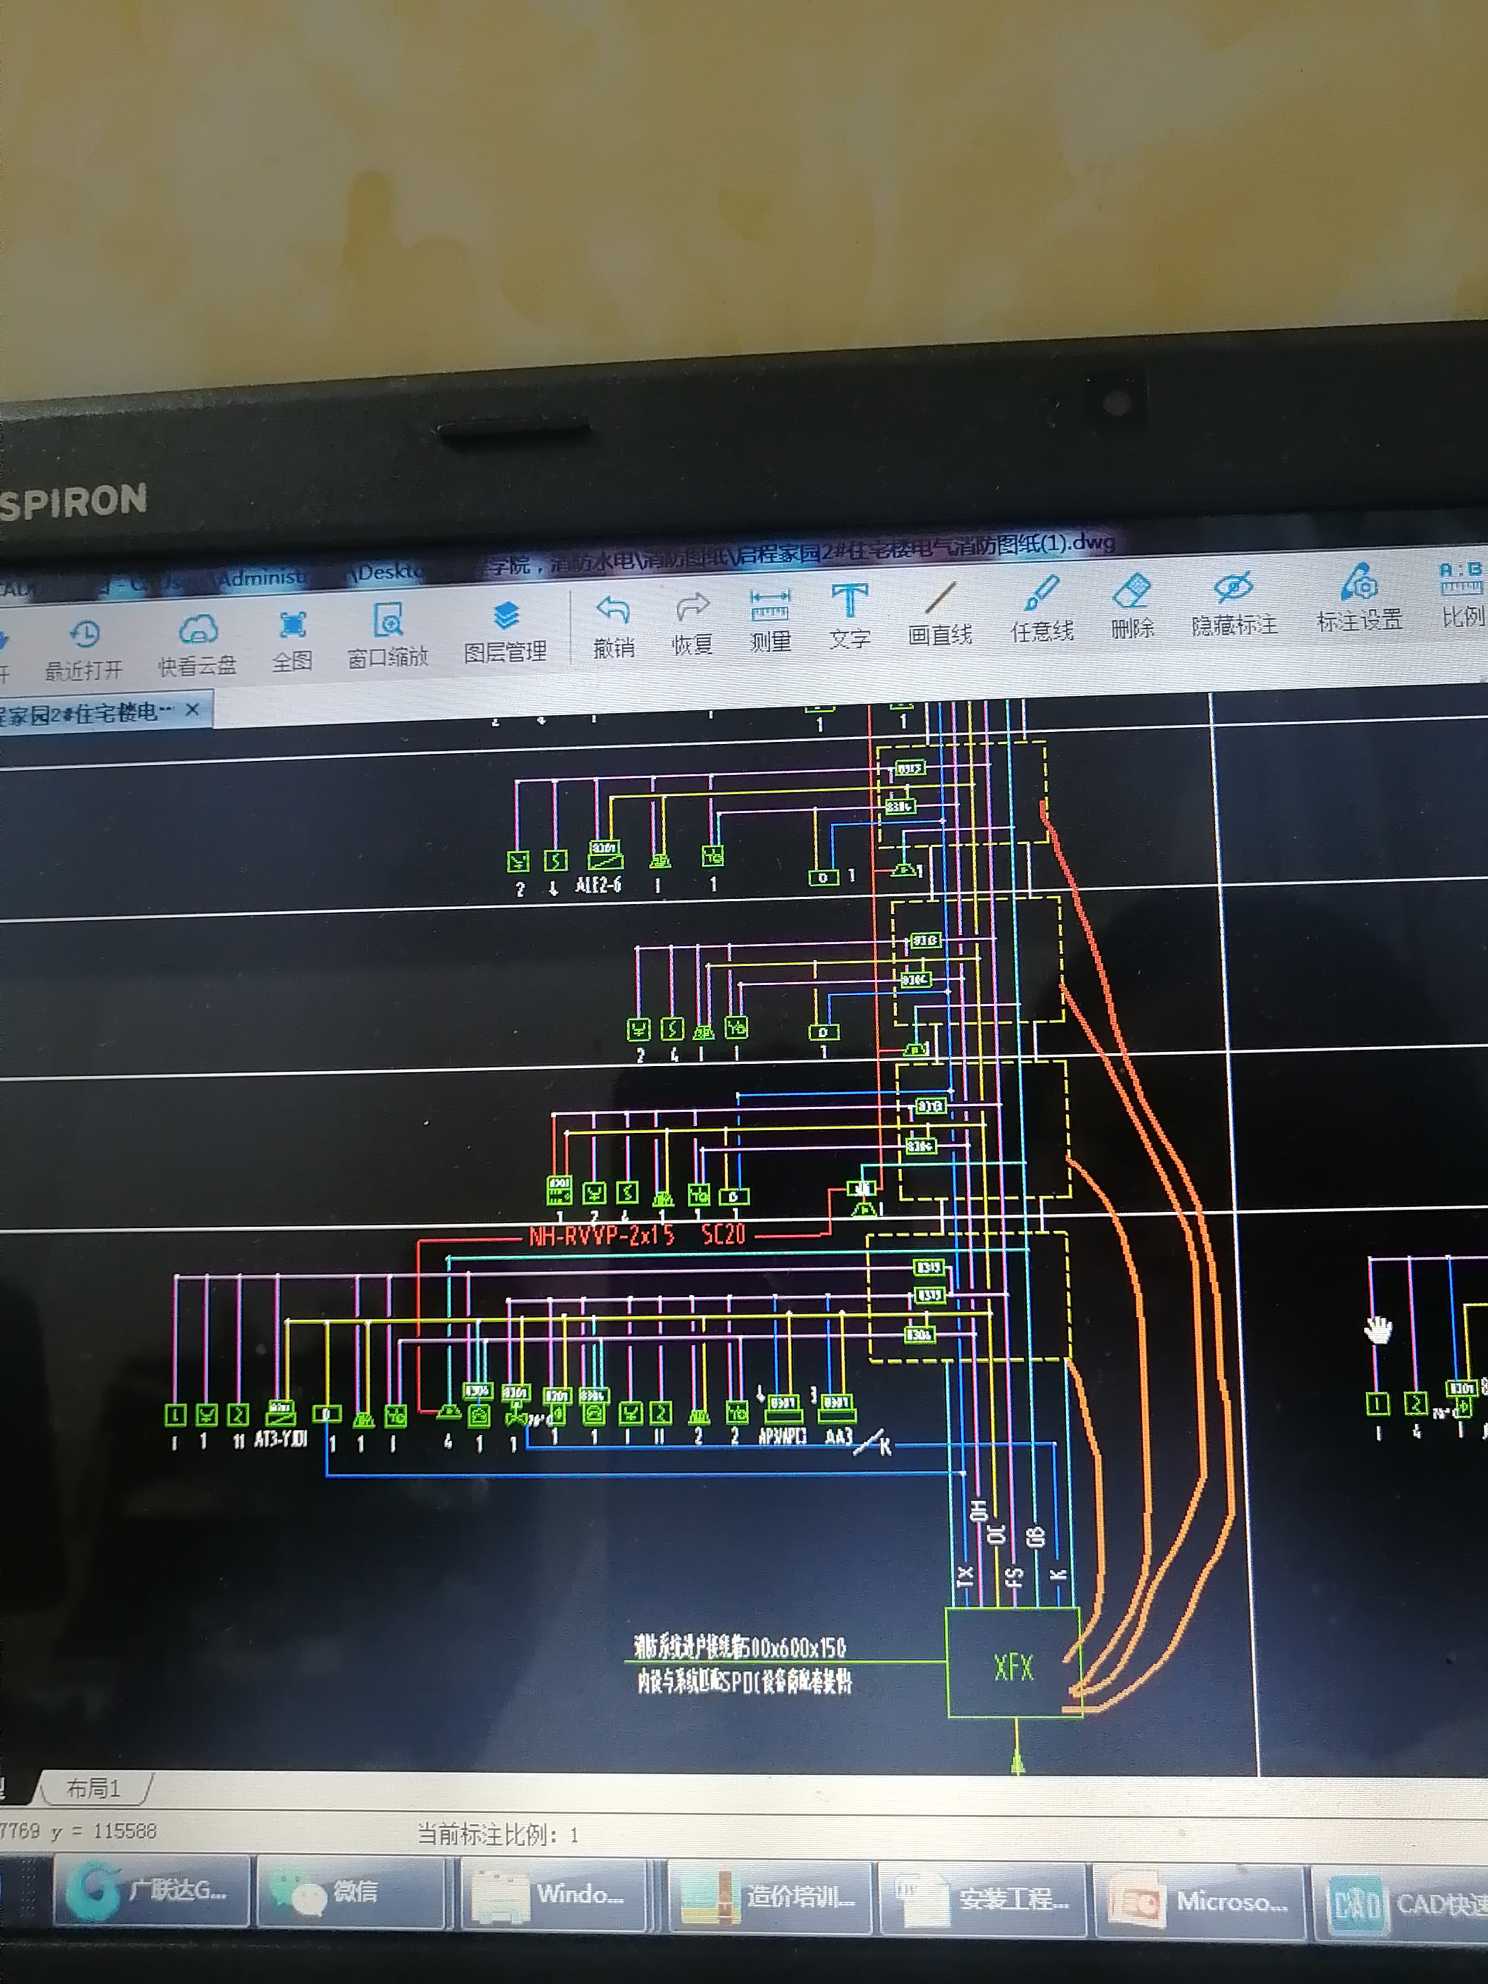Open 安装工程 document in taskbar
Image resolution: width=1488 pixels, height=1984 pixels.
click(x=983, y=1899)
